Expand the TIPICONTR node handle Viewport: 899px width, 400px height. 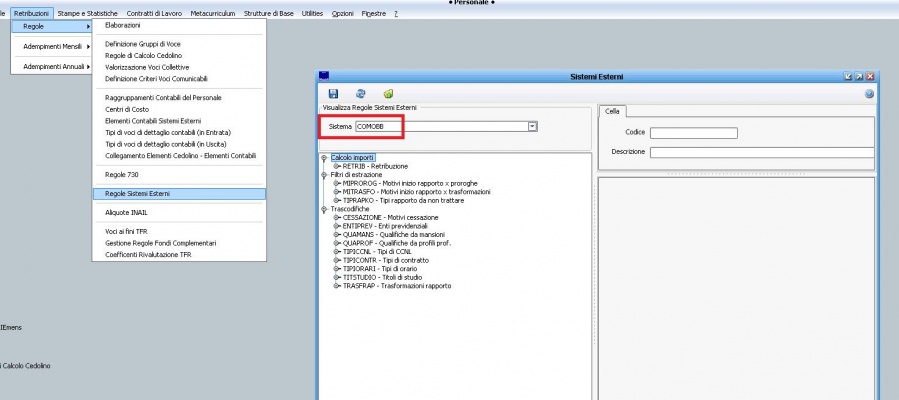(x=337, y=260)
